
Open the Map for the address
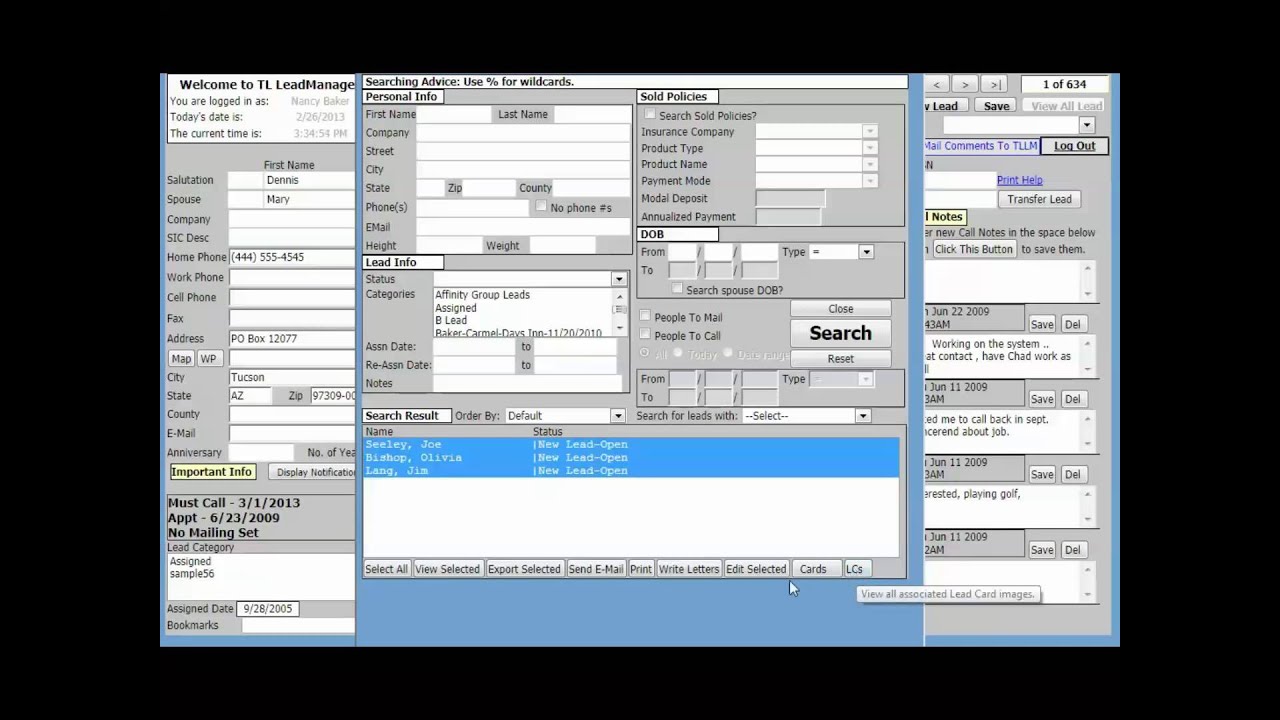pyautogui.click(x=181, y=359)
